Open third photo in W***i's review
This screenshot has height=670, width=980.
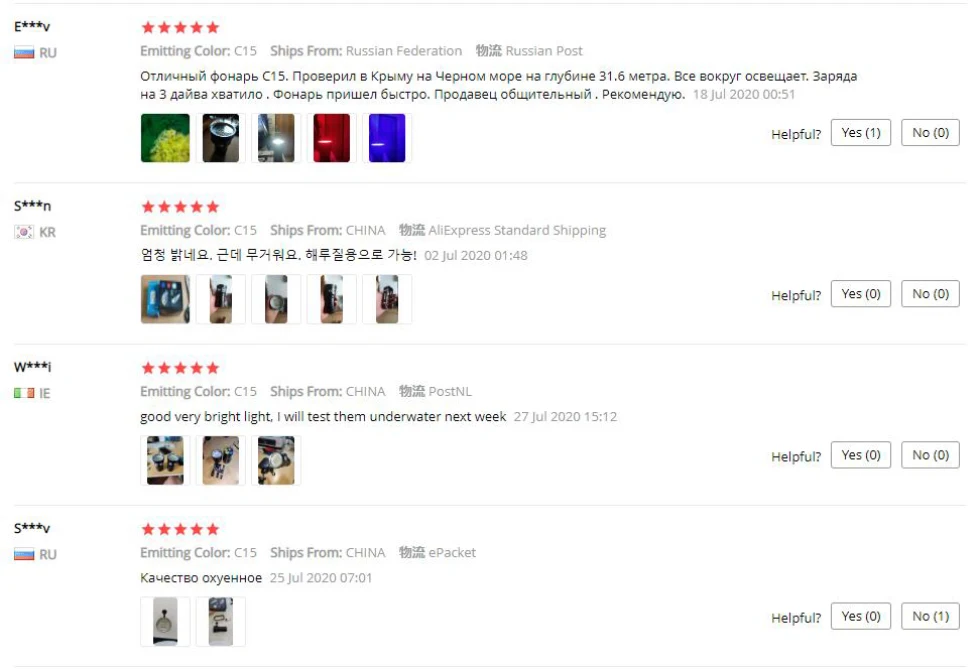pyautogui.click(x=276, y=461)
